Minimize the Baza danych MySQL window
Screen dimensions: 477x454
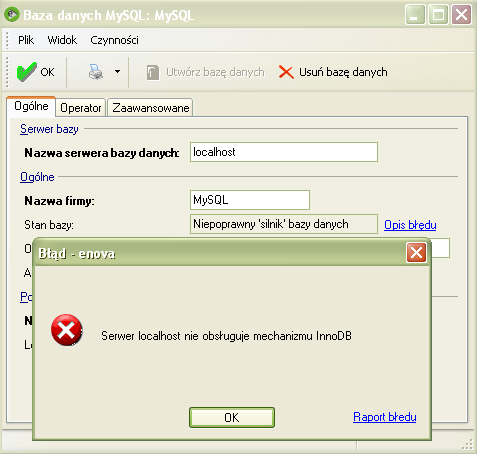pyautogui.click(x=415, y=15)
